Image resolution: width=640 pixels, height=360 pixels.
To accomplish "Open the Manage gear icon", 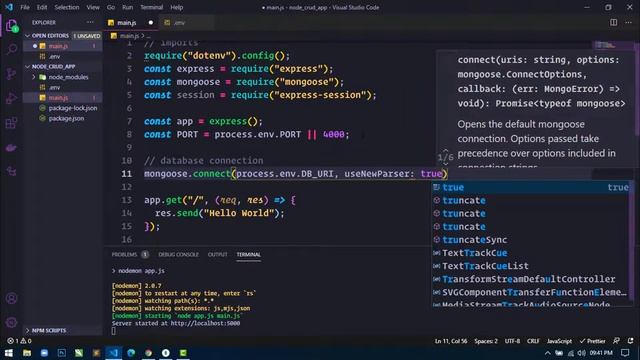I will pyautogui.click(x=12, y=322).
